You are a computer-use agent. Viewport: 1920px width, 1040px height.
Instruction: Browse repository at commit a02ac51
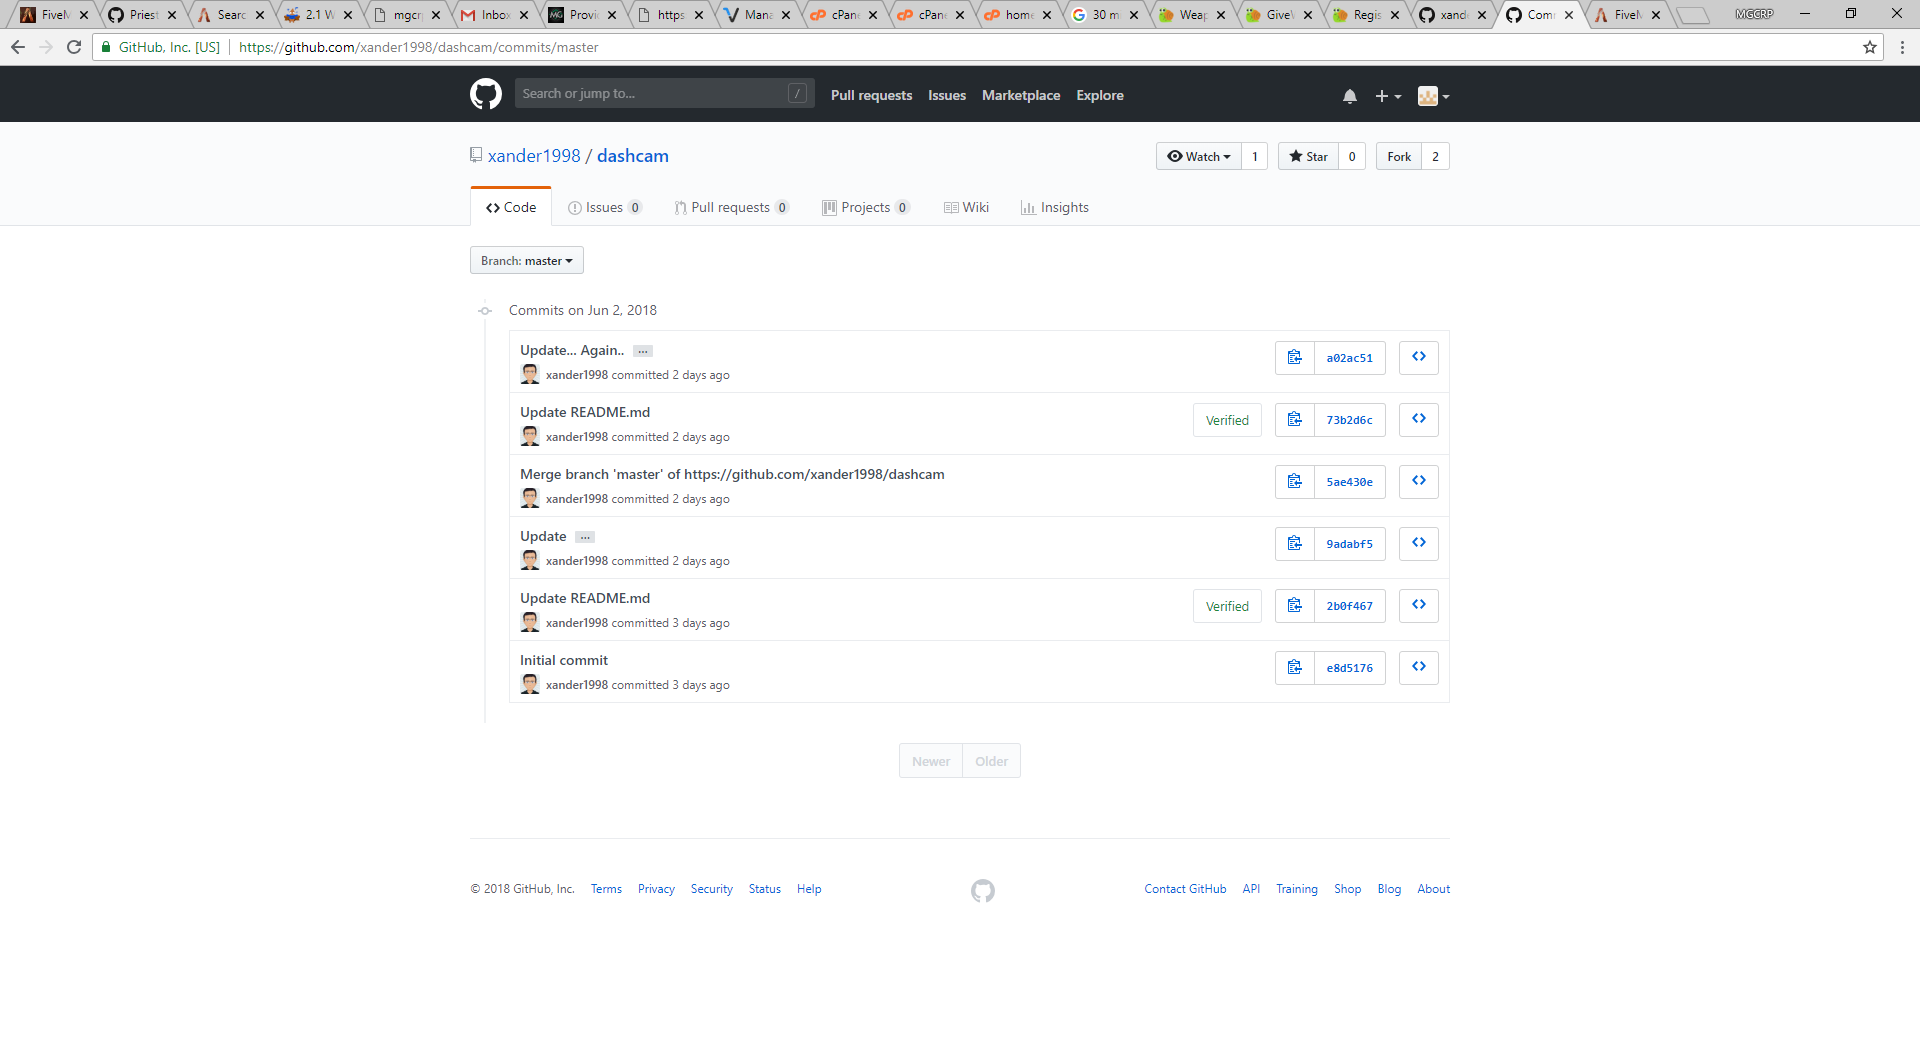coord(1419,358)
